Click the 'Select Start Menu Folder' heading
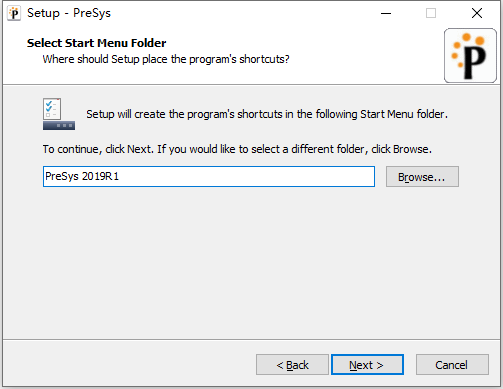The image size is (503, 389). click(x=97, y=43)
